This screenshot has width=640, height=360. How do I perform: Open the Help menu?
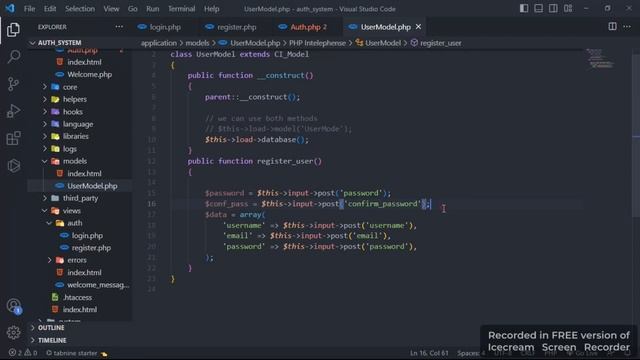coord(211,9)
